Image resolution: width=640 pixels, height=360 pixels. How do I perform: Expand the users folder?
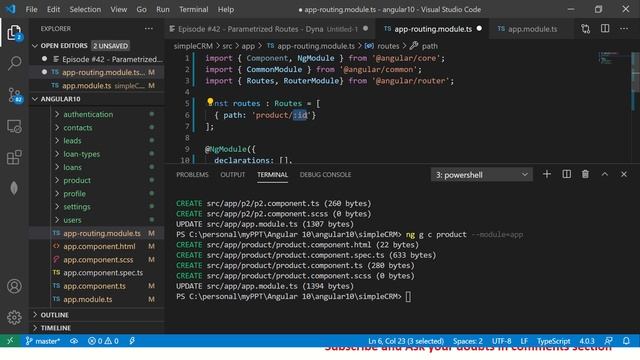coord(72,220)
